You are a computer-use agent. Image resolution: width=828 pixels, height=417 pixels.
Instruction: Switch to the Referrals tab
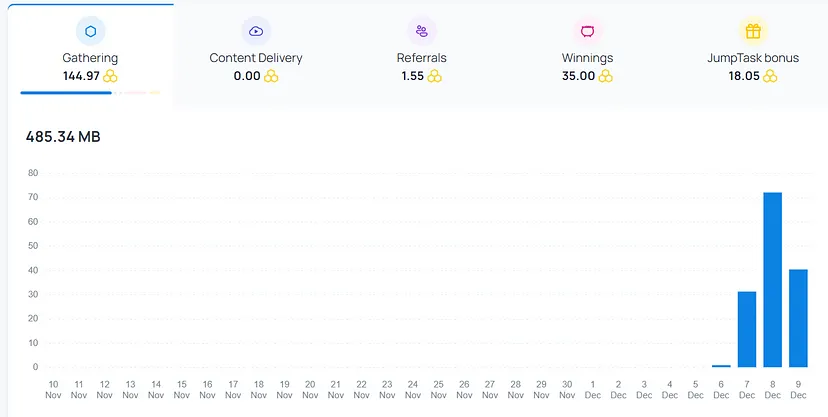[x=422, y=53]
